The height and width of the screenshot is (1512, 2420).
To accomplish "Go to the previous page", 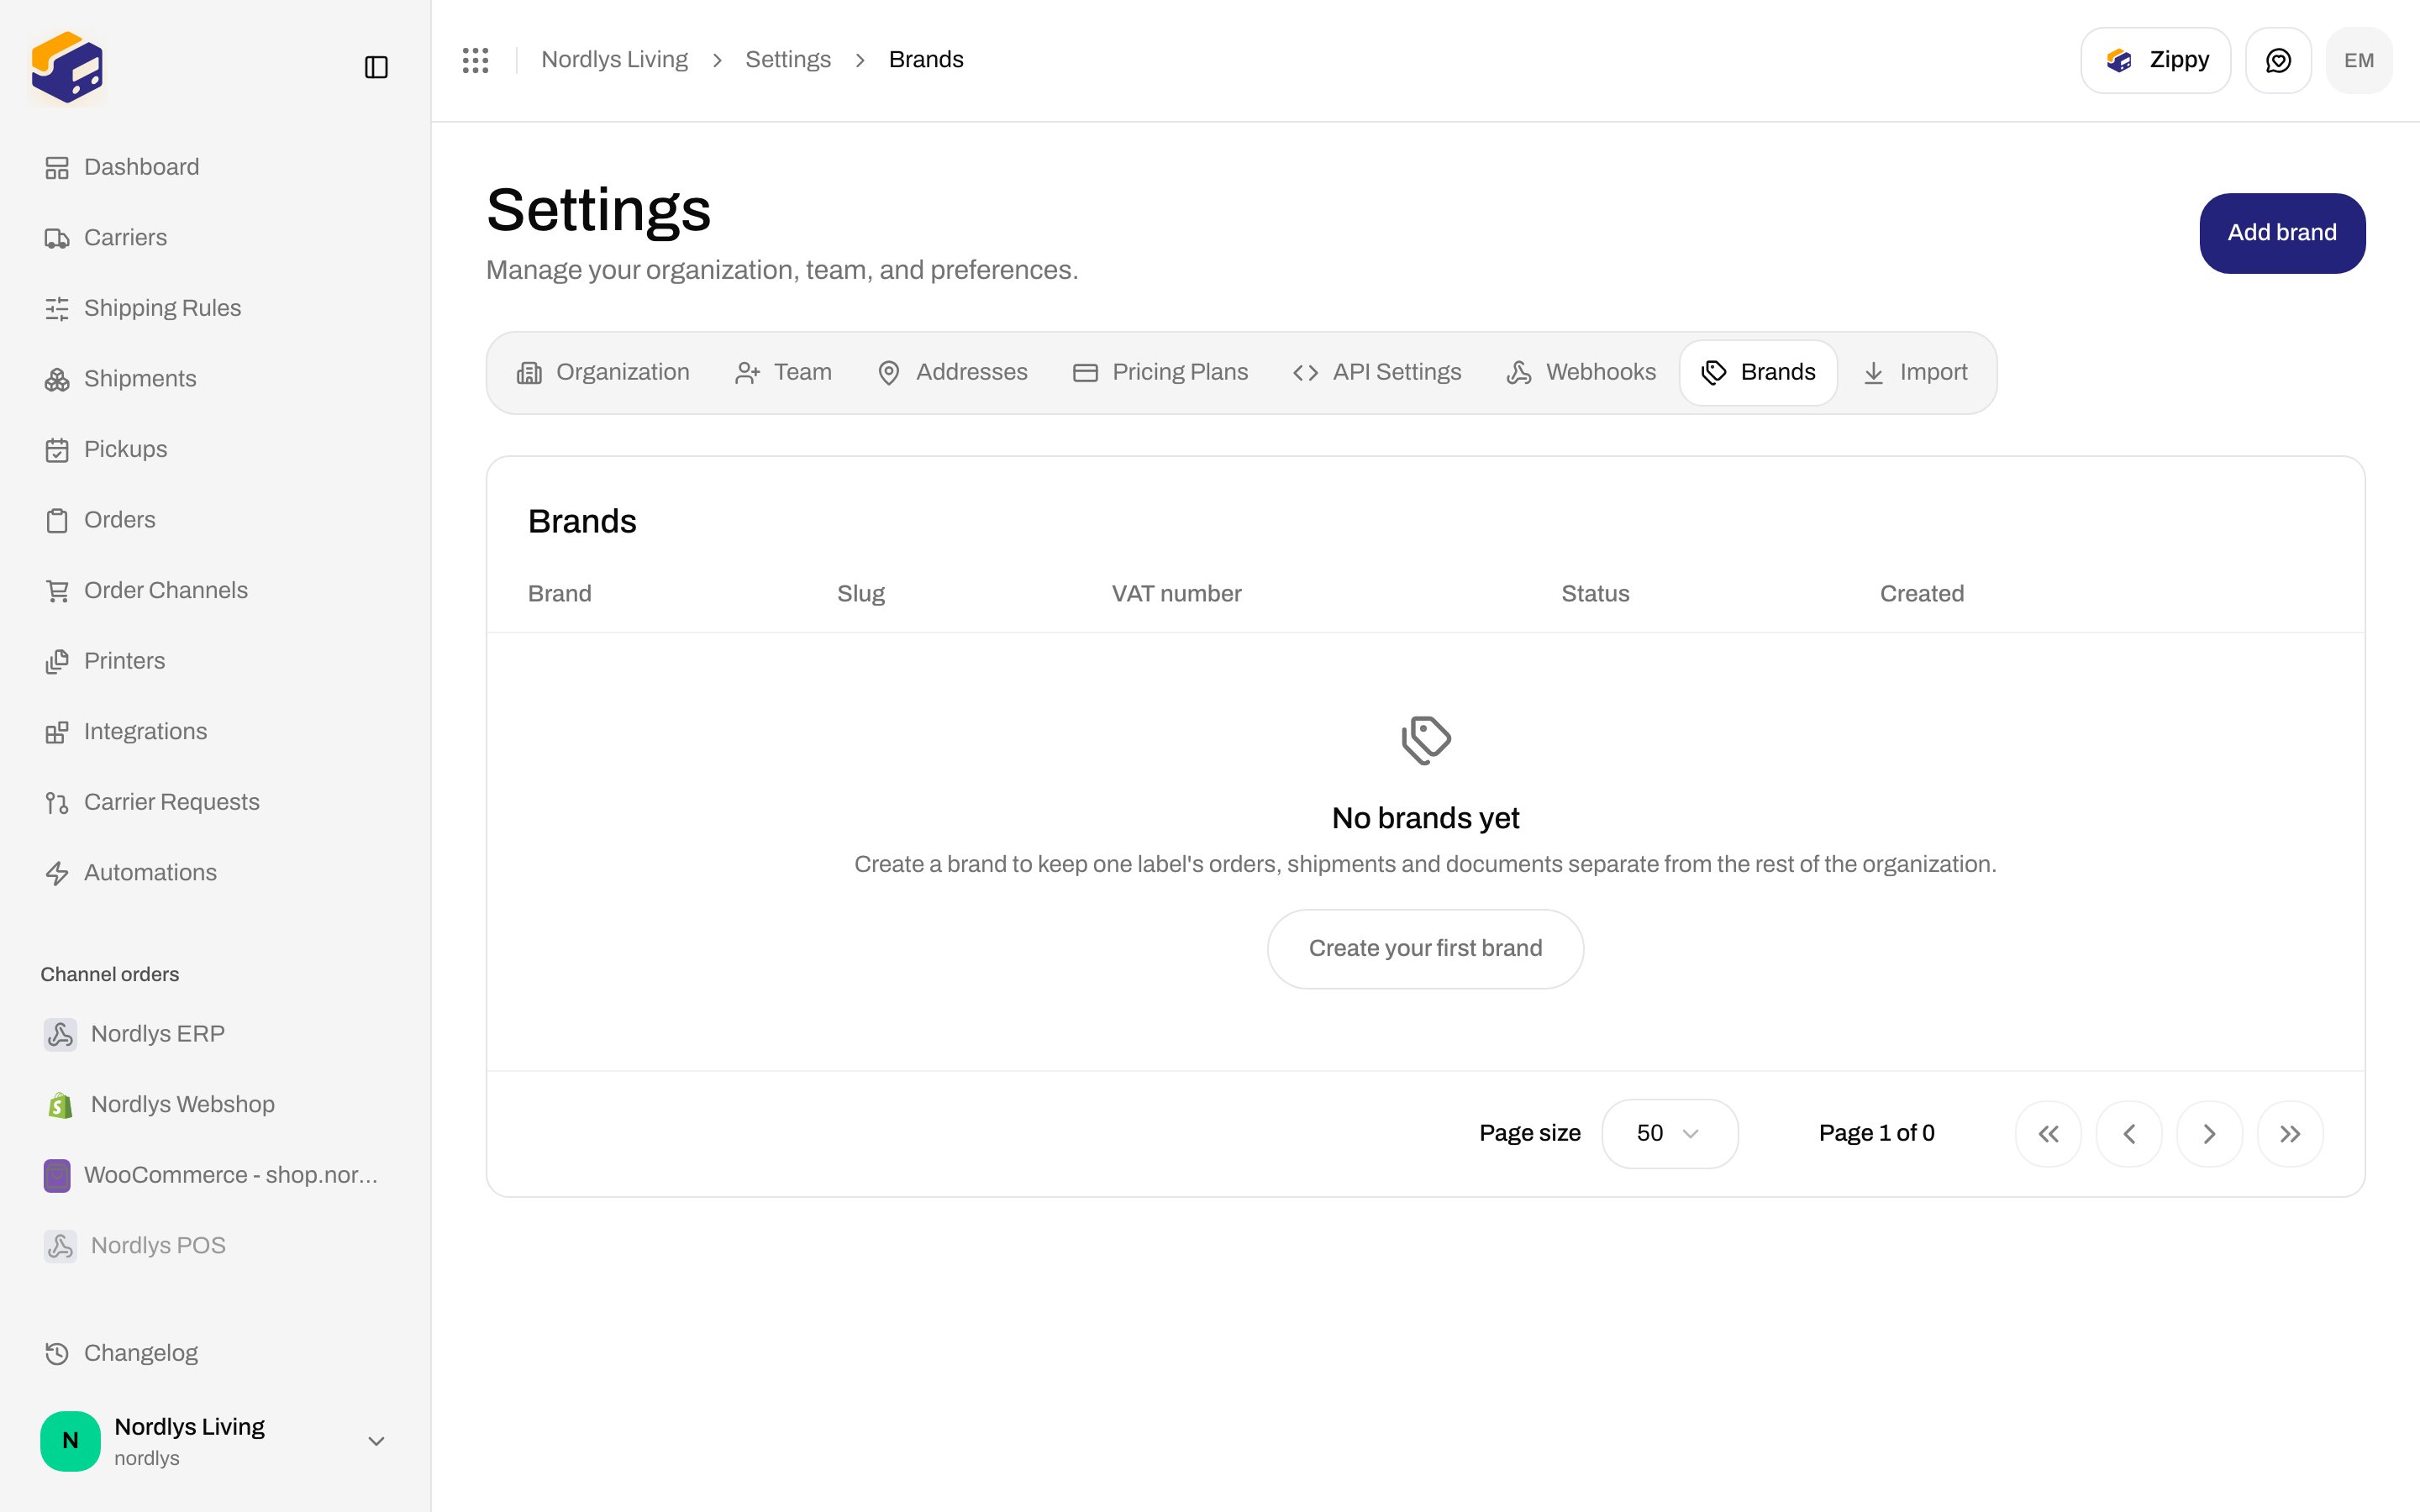I will 2129,1134.
